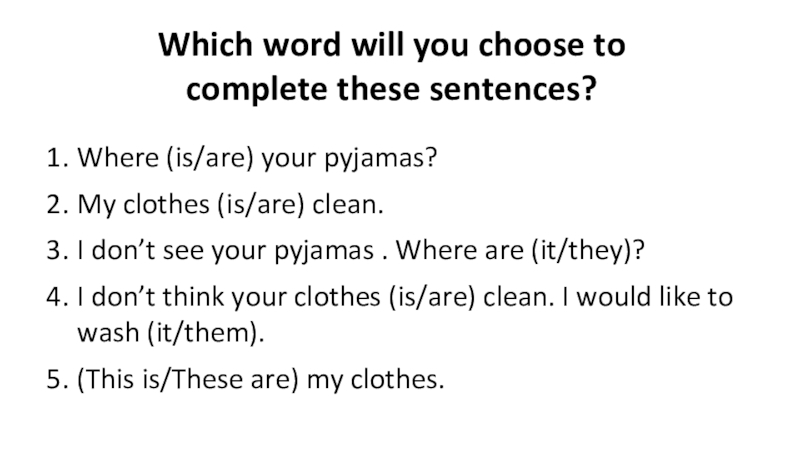Screen dimensions: 800x450
Task: Click list number "2."
Action: click(x=54, y=204)
